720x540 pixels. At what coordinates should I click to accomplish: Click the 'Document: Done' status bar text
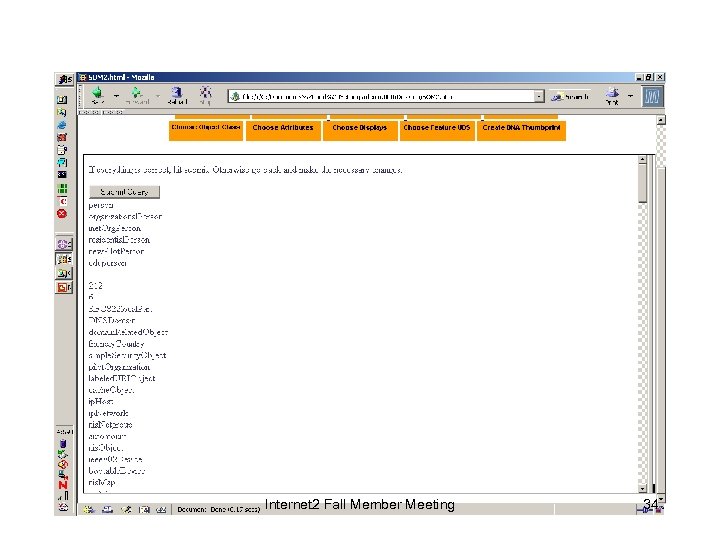219,509
